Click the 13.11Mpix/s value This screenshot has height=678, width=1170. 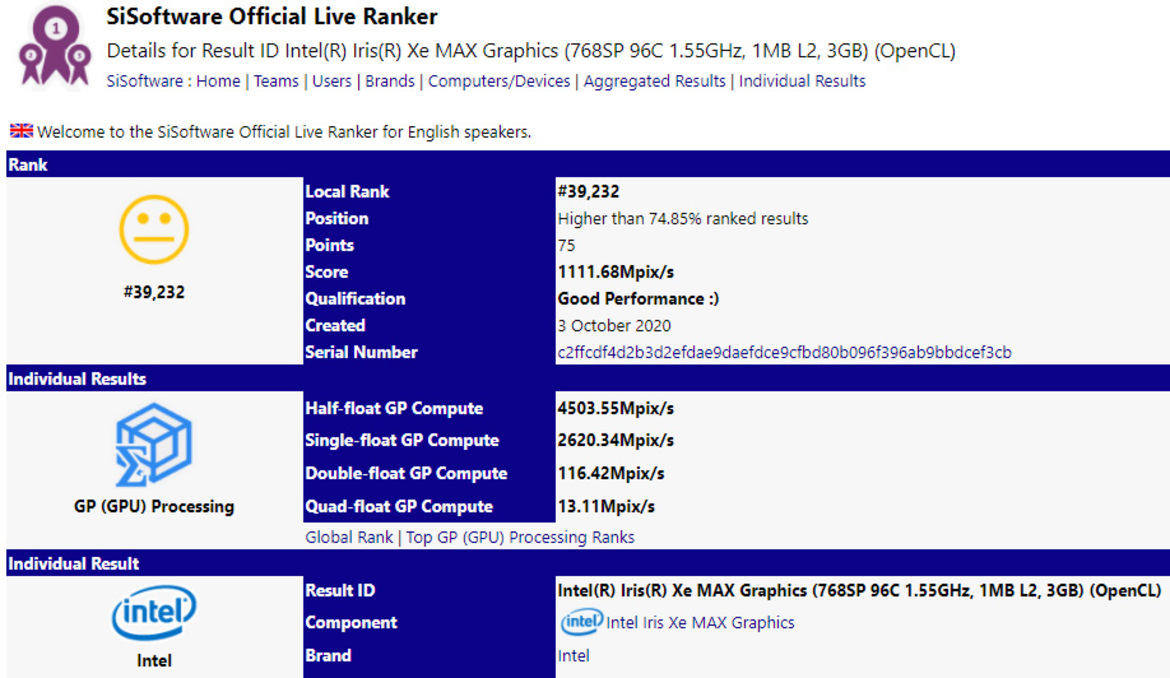[x=606, y=506]
